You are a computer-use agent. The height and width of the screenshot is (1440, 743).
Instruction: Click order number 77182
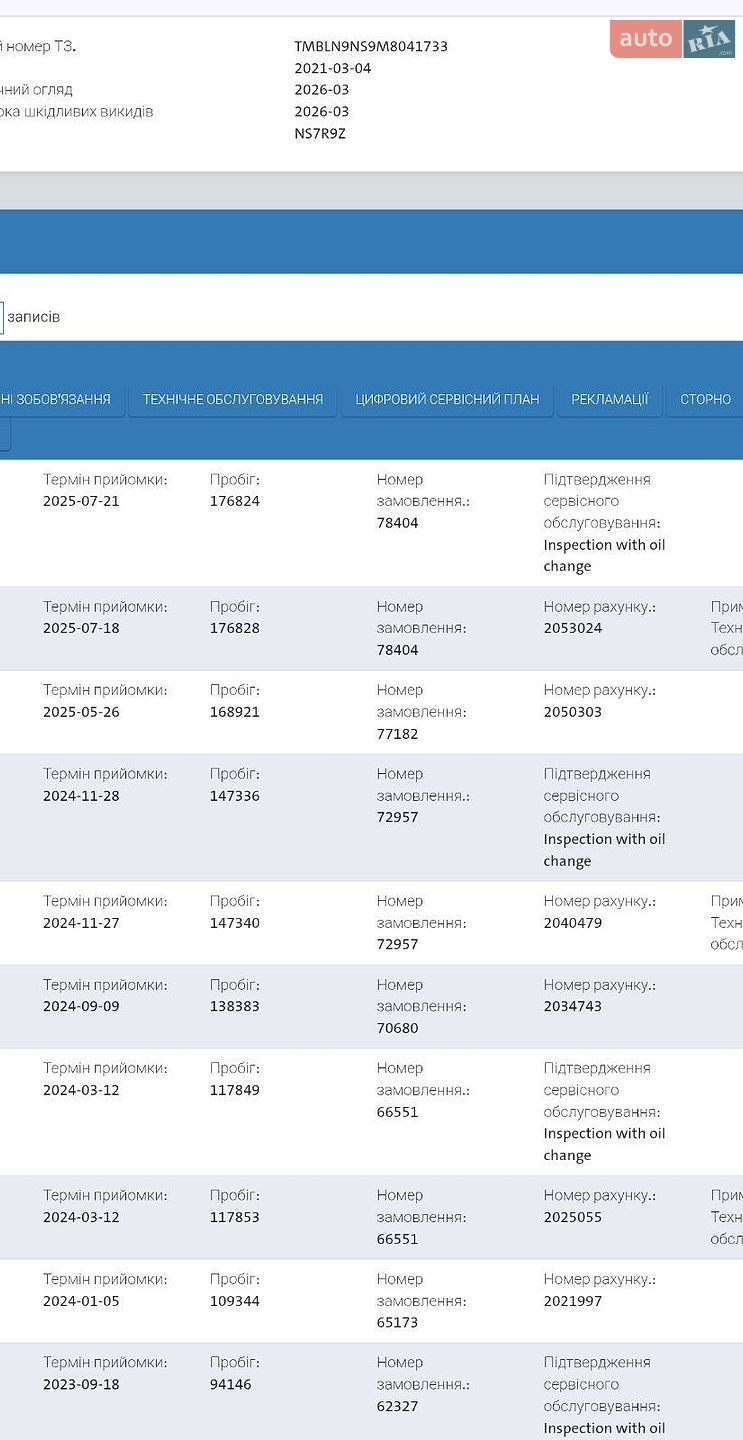tap(398, 734)
